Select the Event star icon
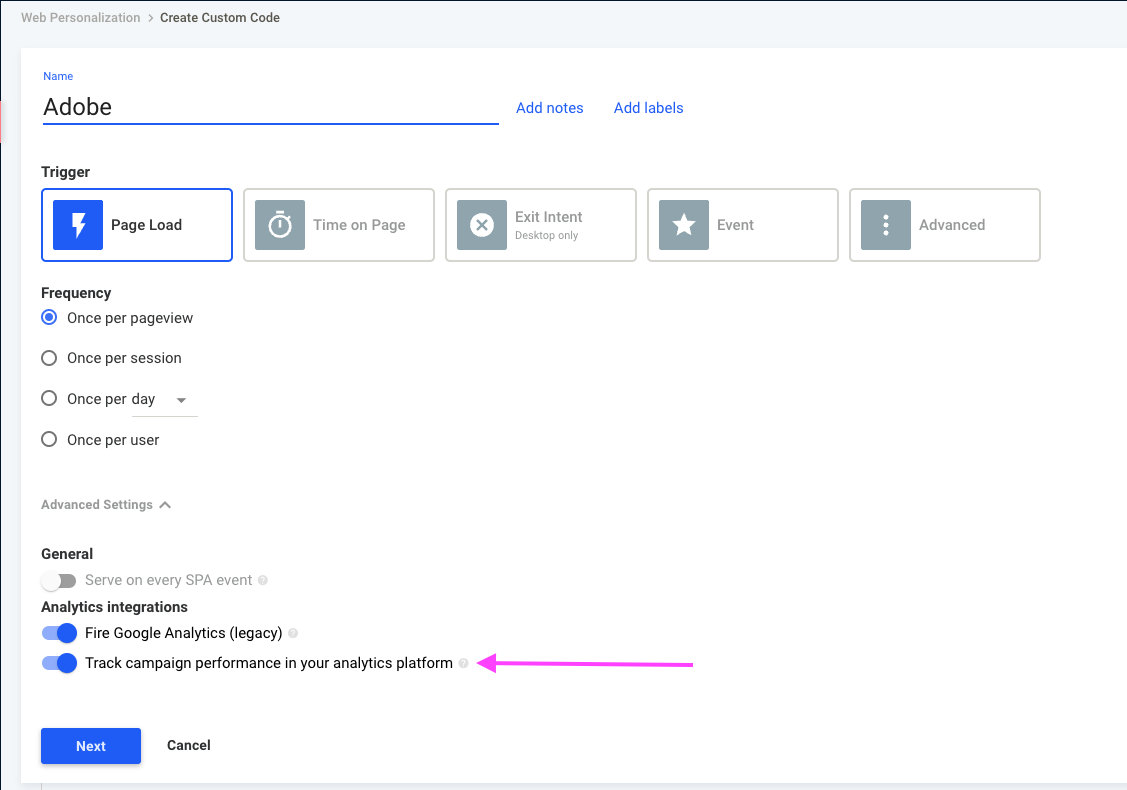The width and height of the screenshot is (1127, 790). (684, 225)
